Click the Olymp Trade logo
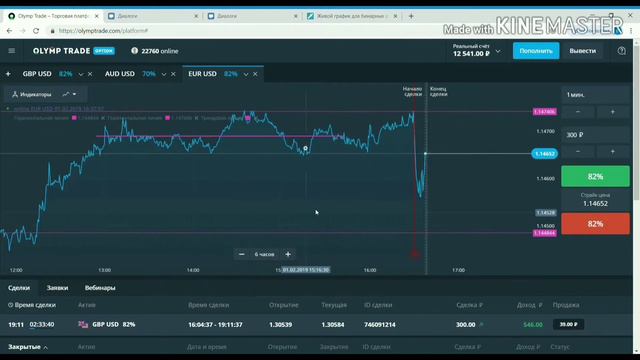This screenshot has width=640, height=360. point(61,51)
